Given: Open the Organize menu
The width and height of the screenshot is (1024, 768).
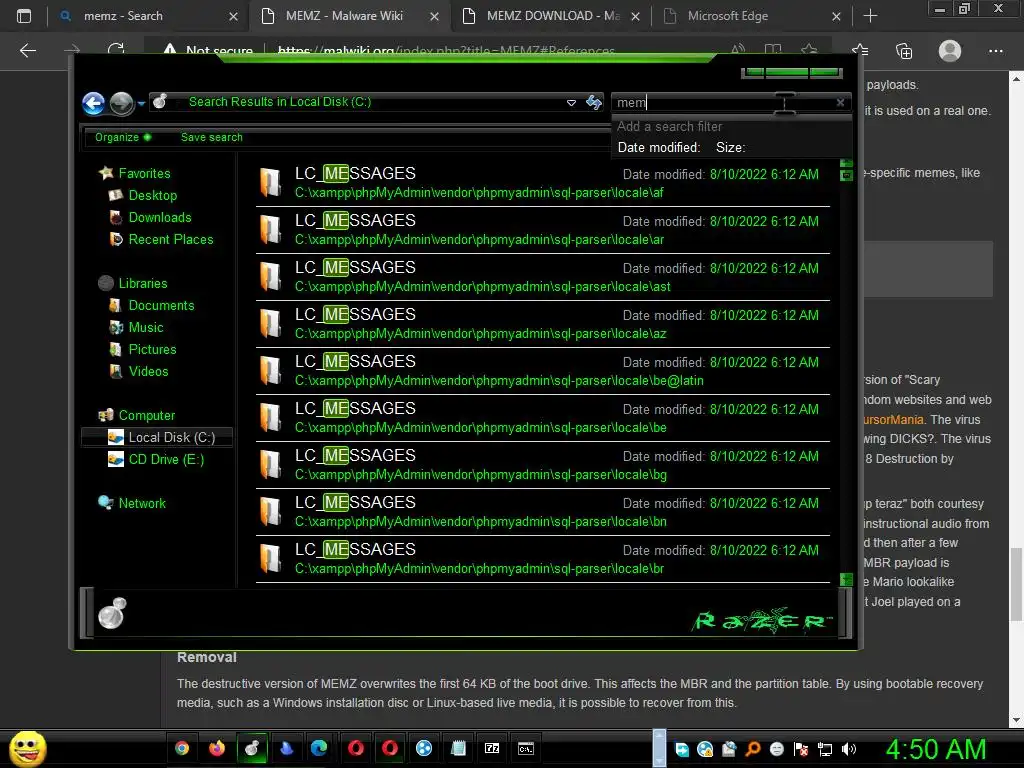Looking at the screenshot, I should 123,137.
